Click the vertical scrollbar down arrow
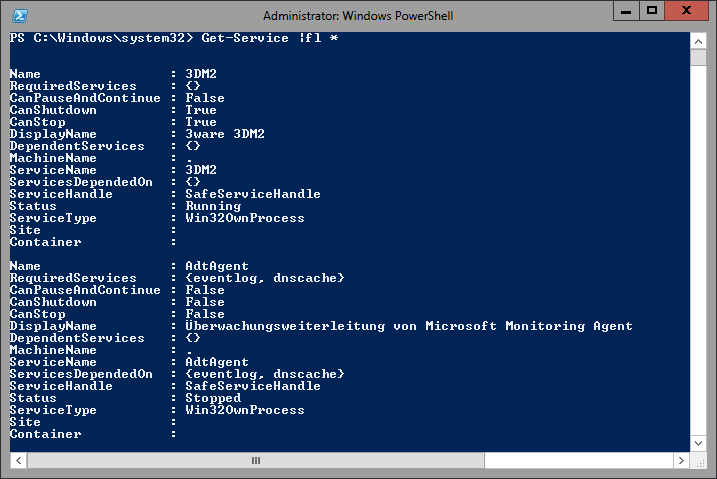The height and width of the screenshot is (479, 717). point(698,443)
